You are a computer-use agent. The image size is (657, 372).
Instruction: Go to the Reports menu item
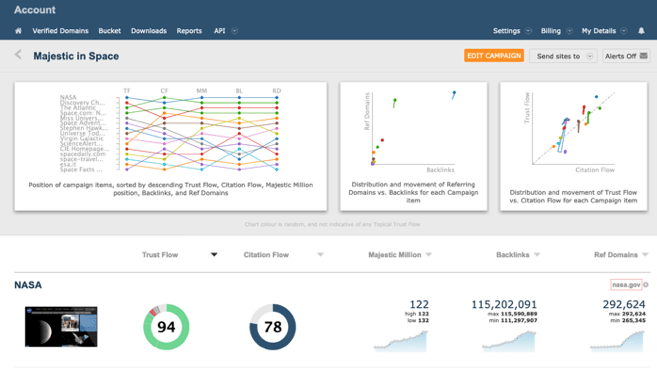tap(189, 31)
